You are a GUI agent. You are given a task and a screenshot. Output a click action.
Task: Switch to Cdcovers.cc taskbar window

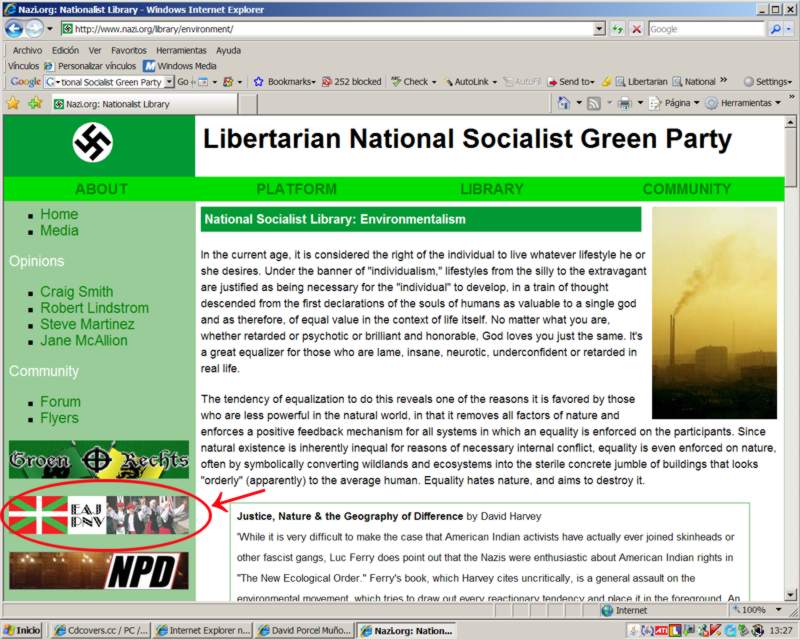coord(100,631)
